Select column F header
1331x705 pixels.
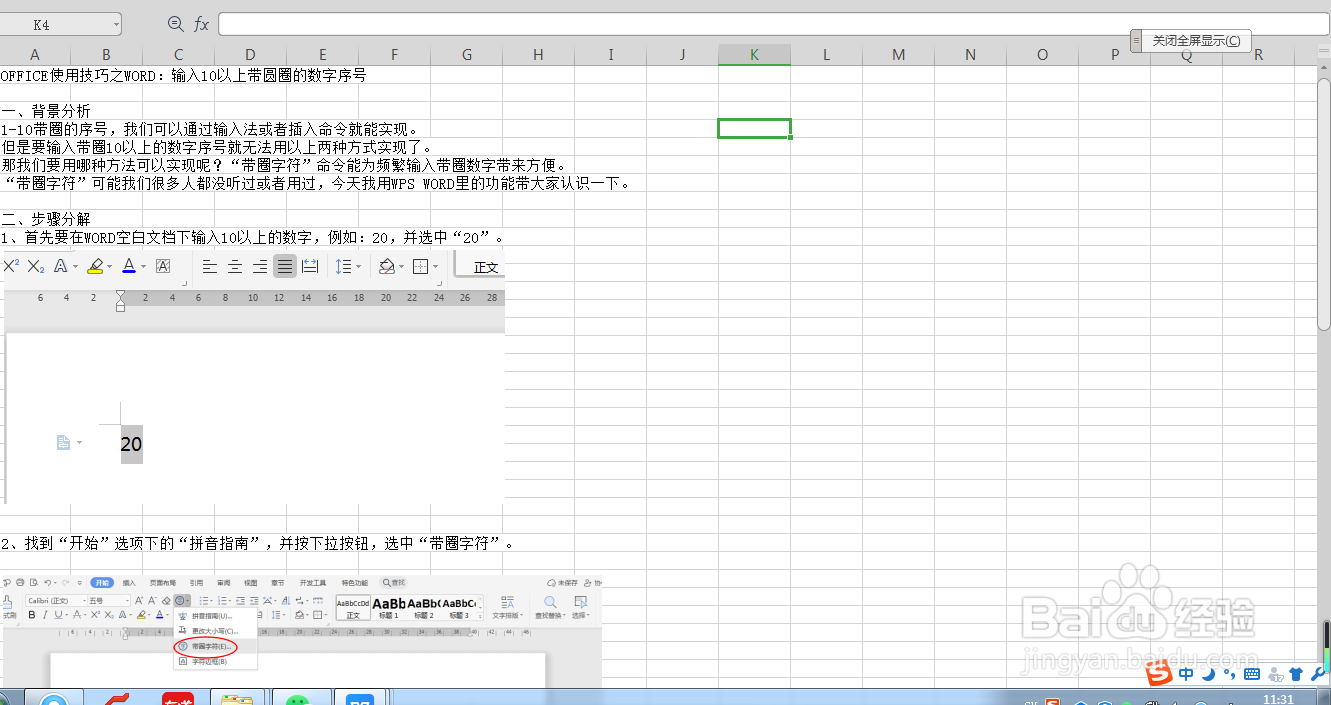tap(395, 55)
